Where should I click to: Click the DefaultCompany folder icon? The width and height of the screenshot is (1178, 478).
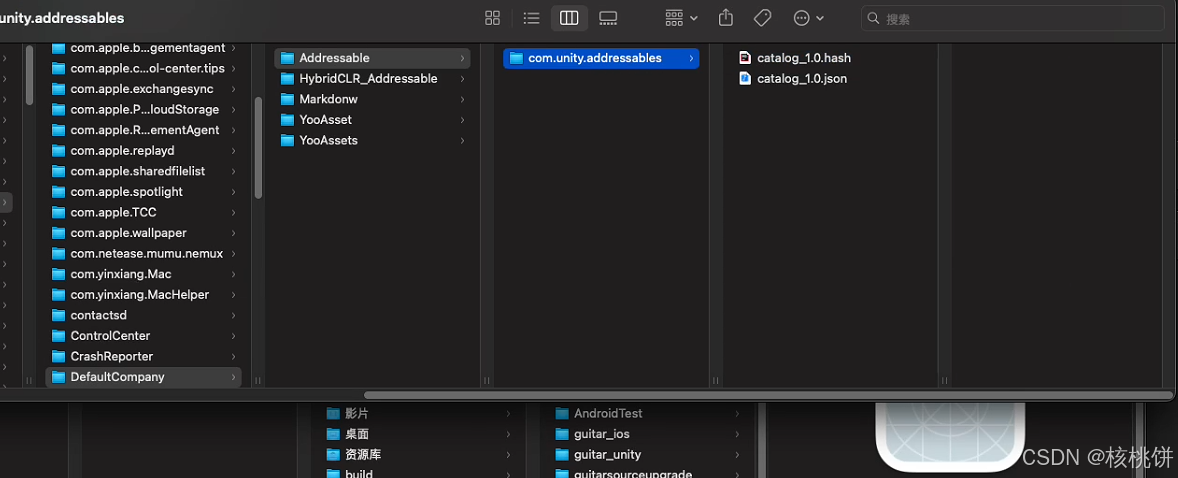[59, 377]
